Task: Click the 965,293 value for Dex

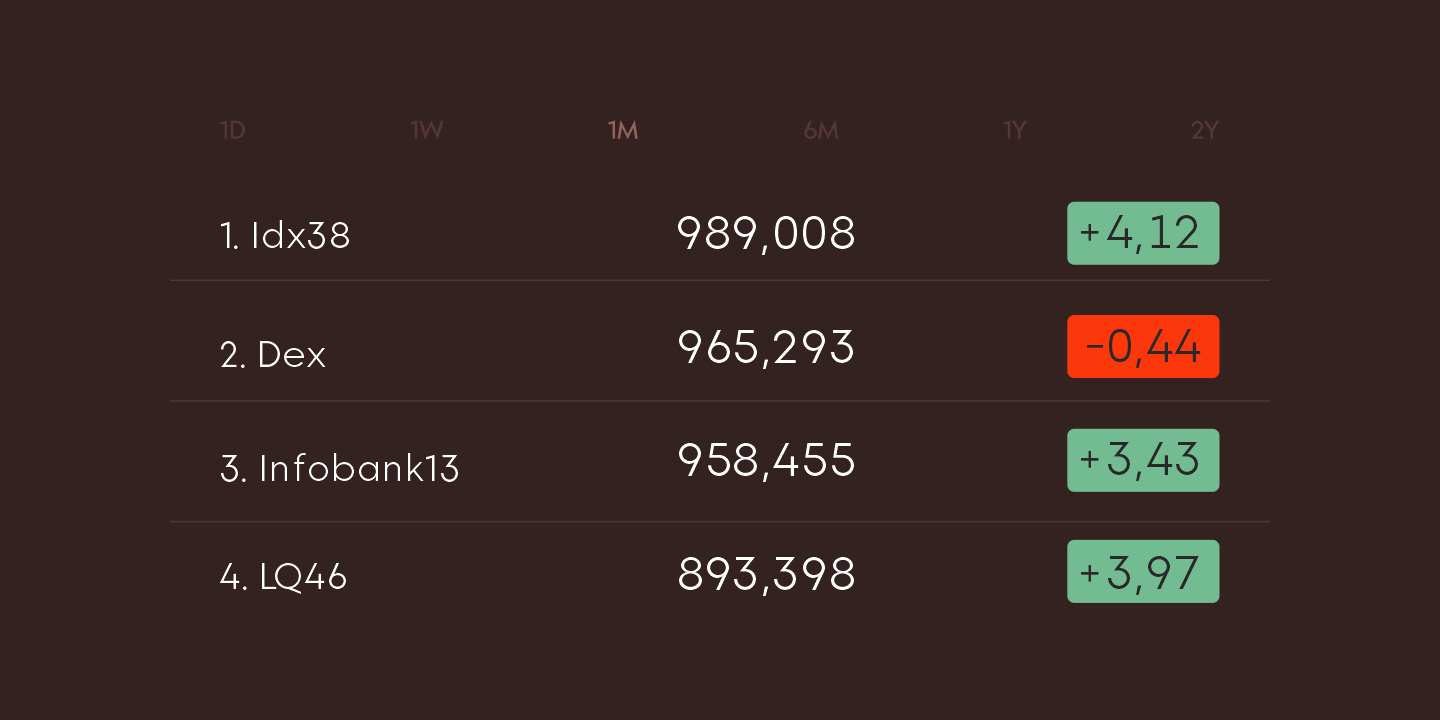Action: (x=766, y=348)
